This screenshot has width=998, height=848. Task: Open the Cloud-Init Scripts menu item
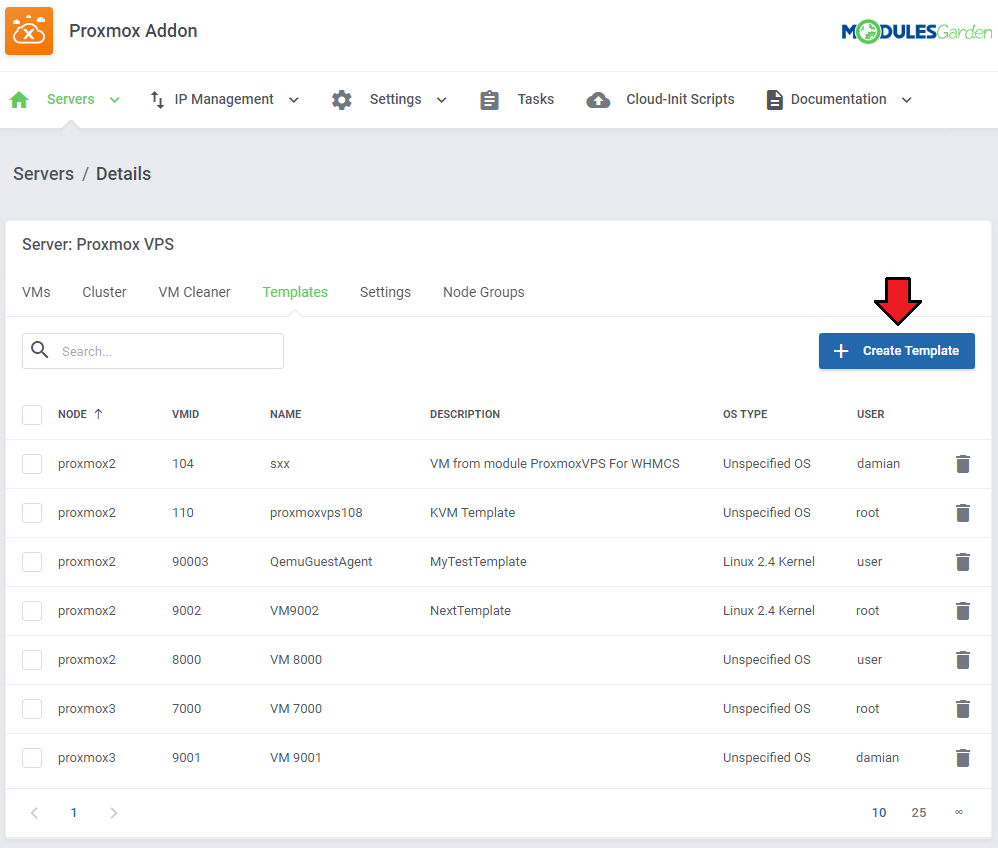point(680,99)
